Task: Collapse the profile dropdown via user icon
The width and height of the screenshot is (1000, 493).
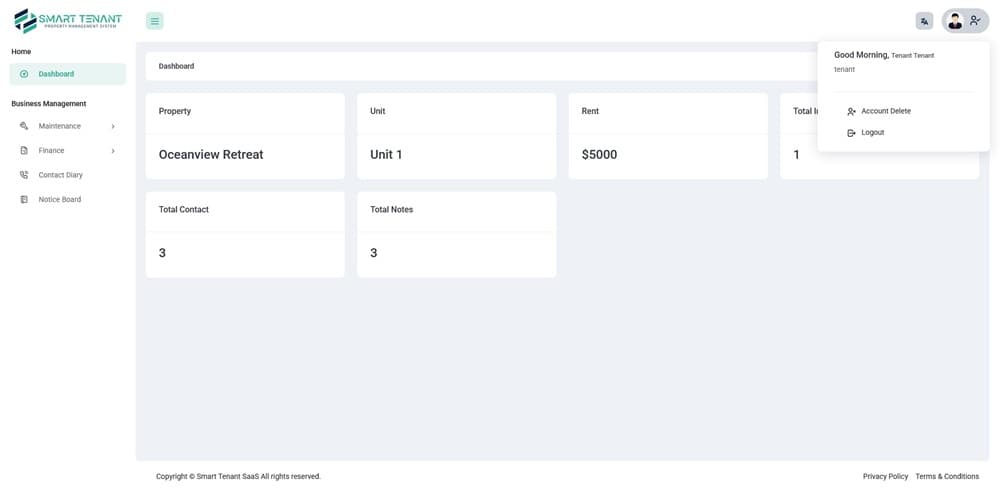Action: point(975,21)
